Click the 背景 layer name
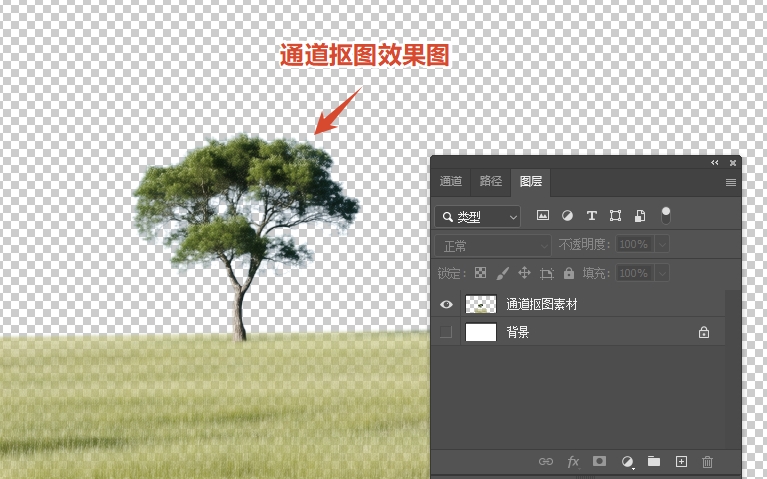 (518, 332)
